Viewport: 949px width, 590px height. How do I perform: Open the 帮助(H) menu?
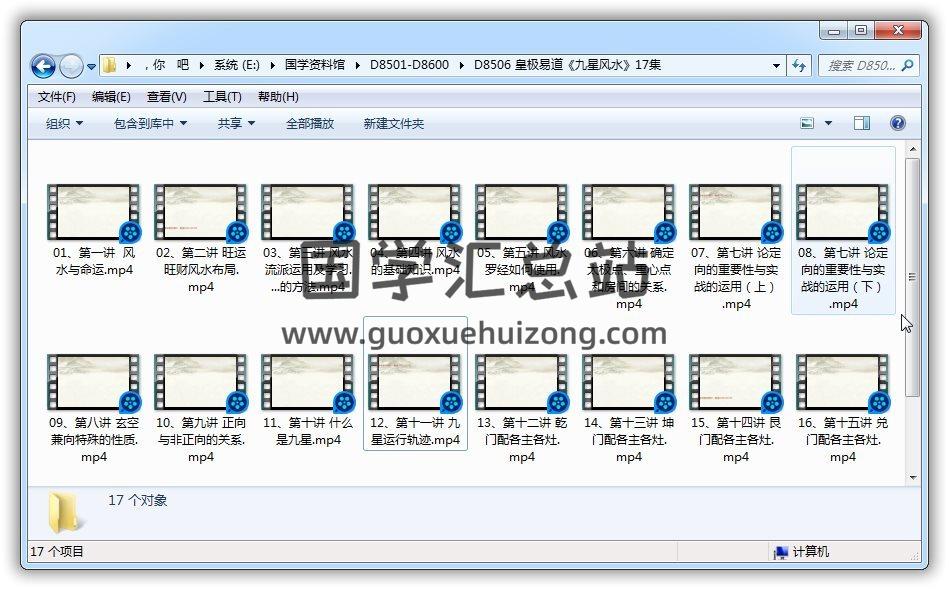pos(278,97)
